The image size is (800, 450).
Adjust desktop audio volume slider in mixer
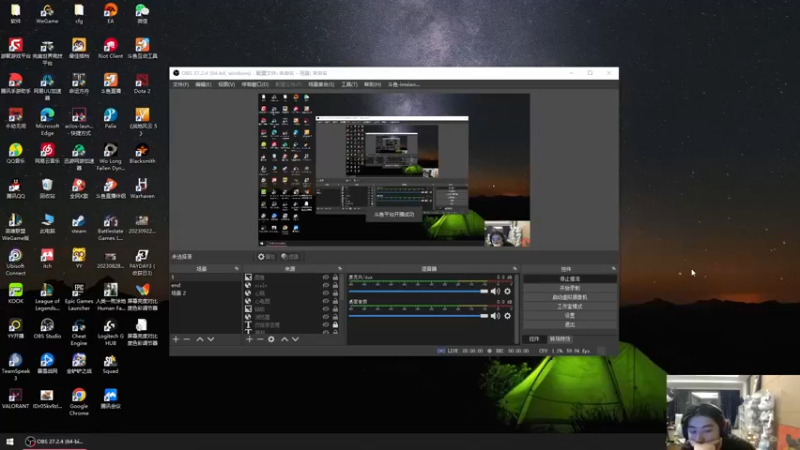point(418,316)
